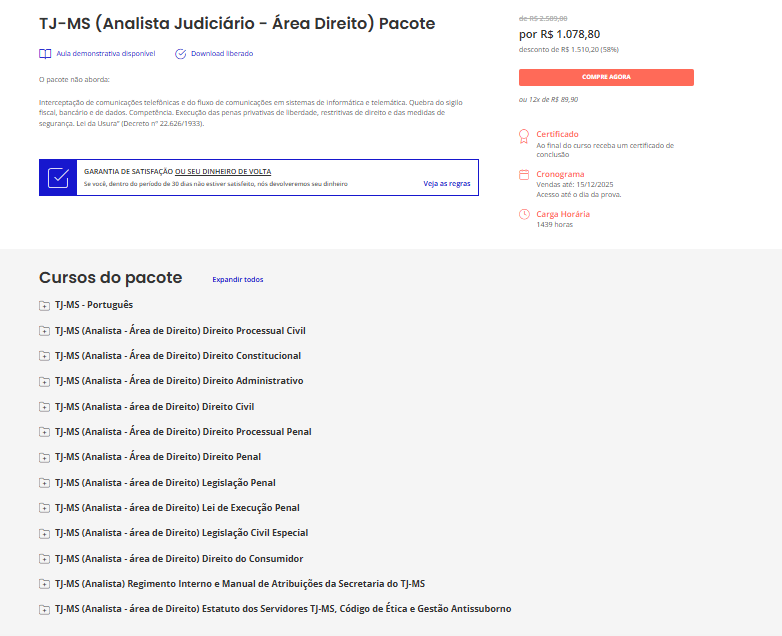The width and height of the screenshot is (782, 636).
Task: Click the 1439 horas text
Action: (555, 224)
